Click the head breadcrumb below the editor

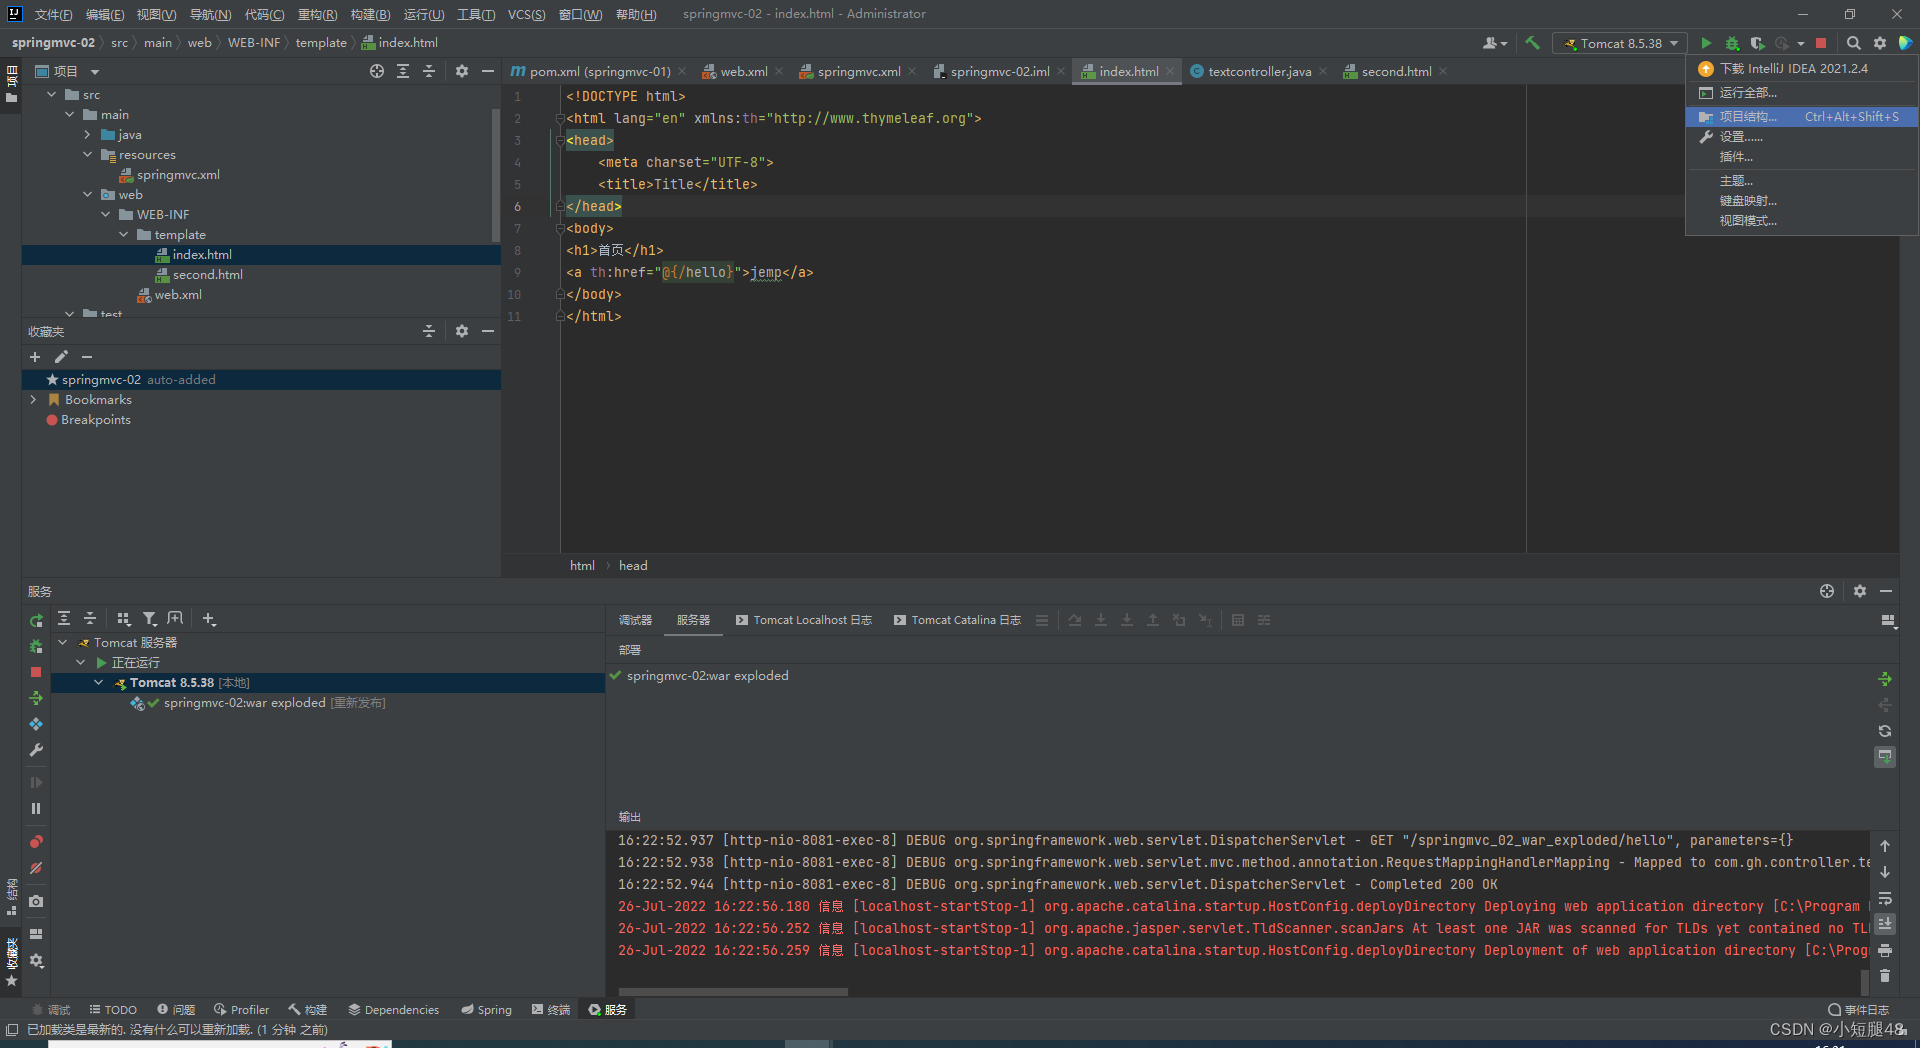point(632,565)
